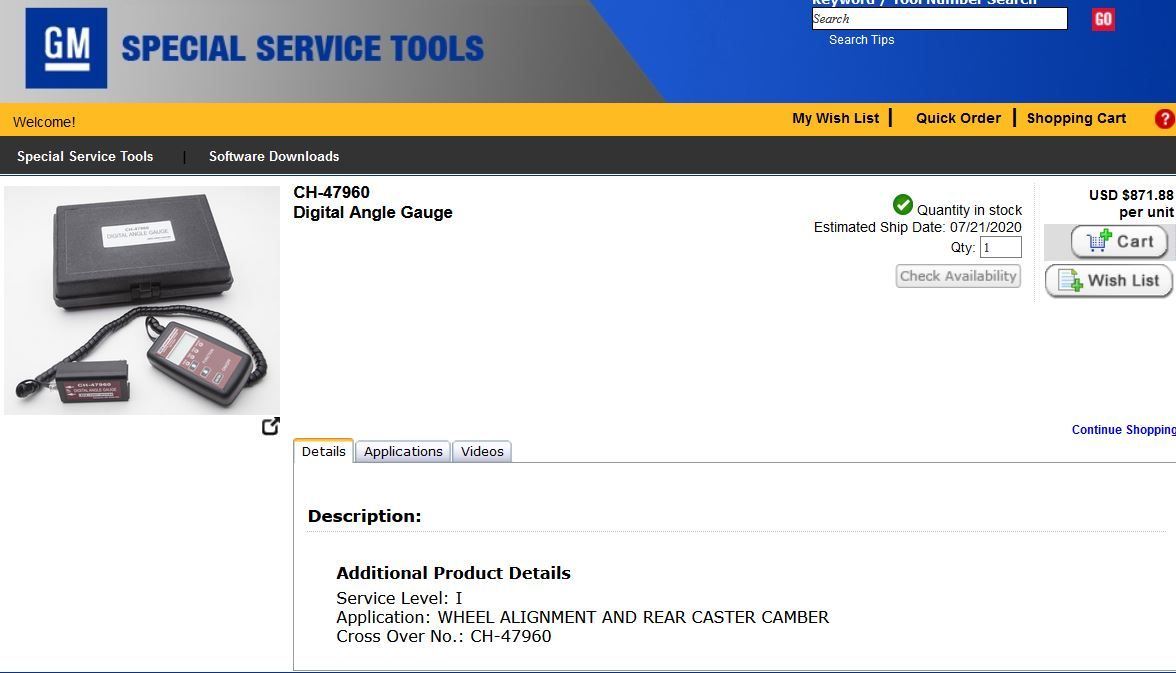
Task: Click the green quantity-in-stock checkmark icon
Action: (902, 204)
